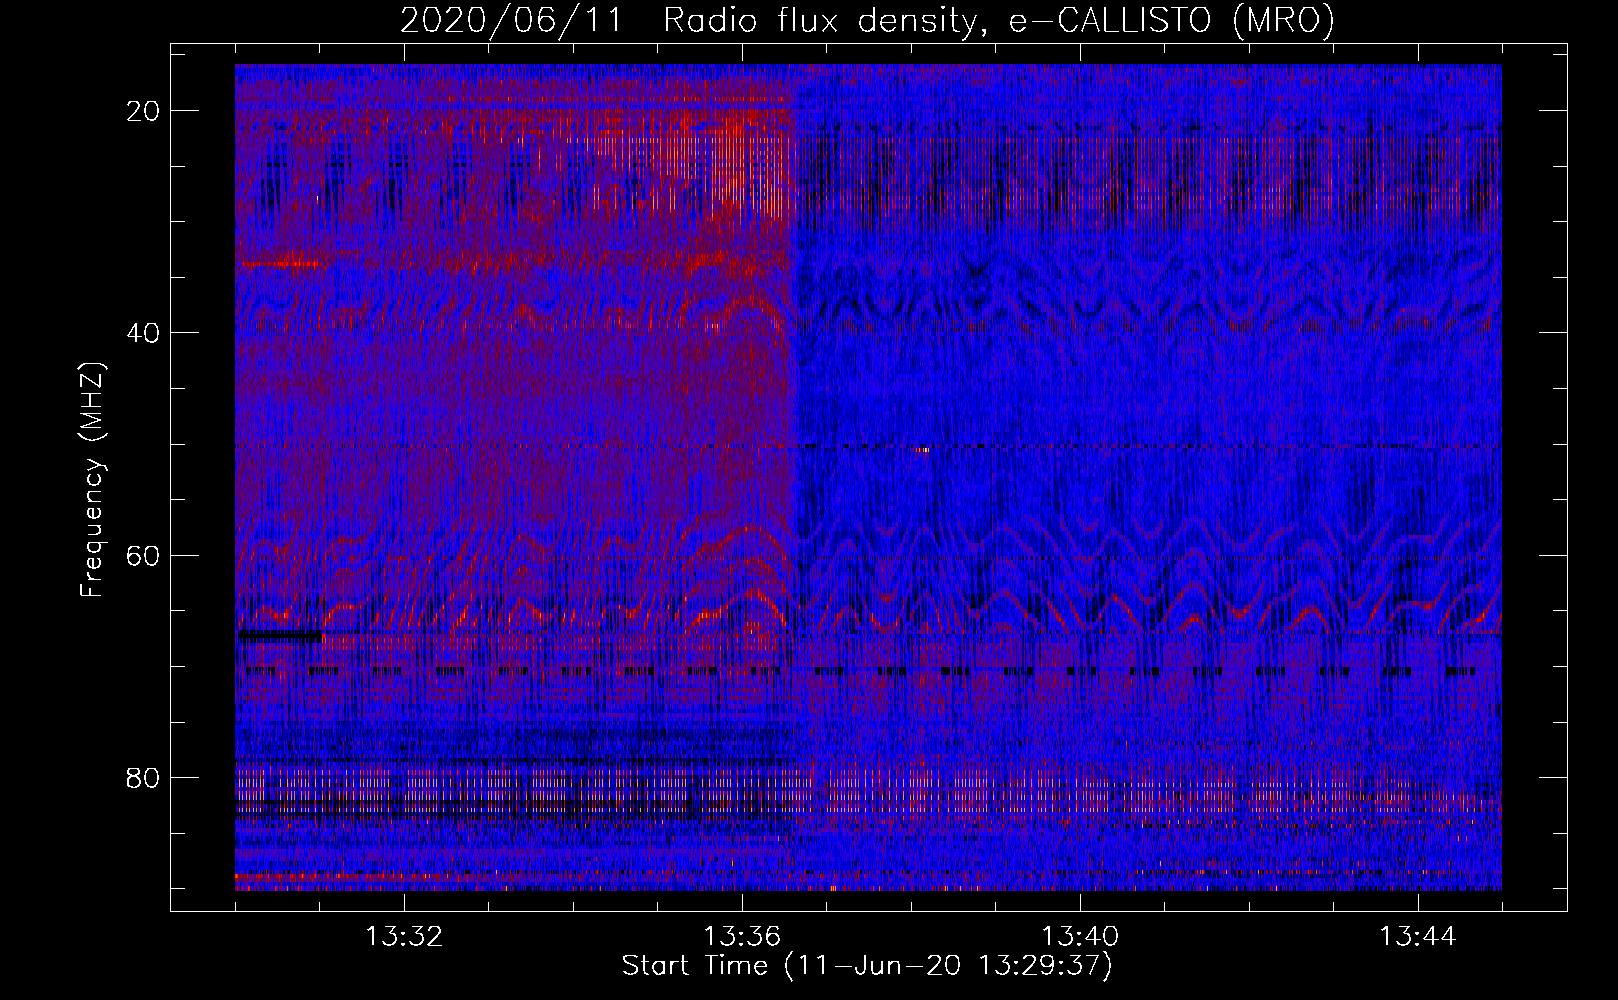The height and width of the screenshot is (1000, 1618).
Task: Click the 13:44 time tick label
Action: pyautogui.click(x=1418, y=937)
